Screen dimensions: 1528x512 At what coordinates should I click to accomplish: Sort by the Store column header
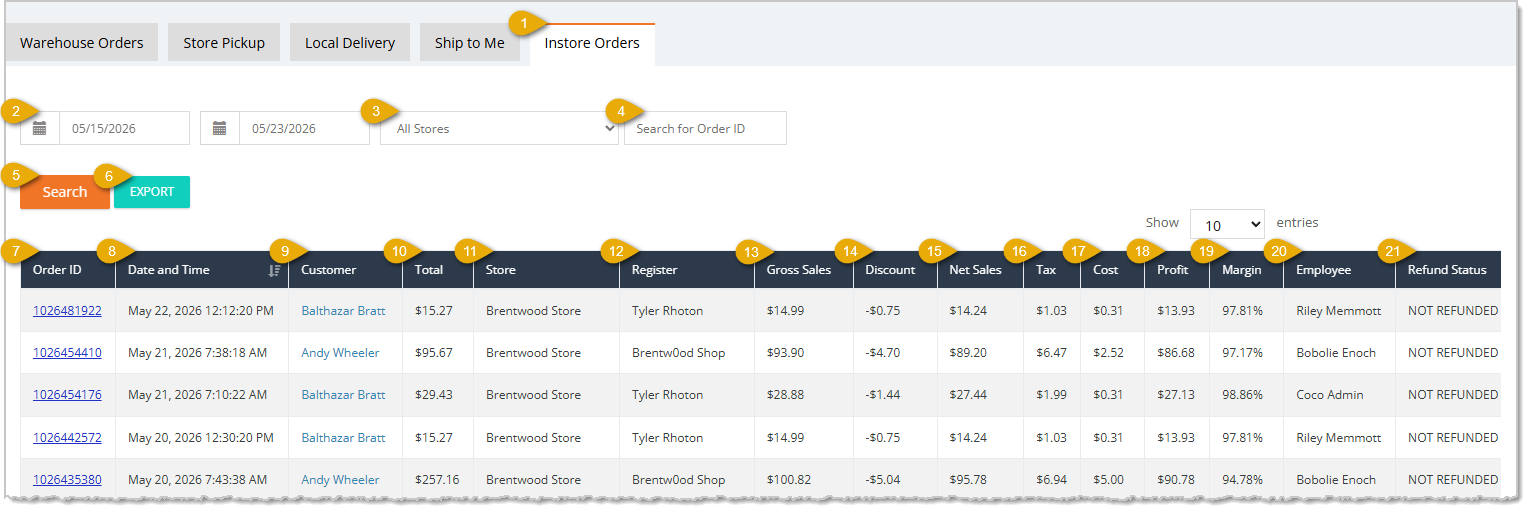tap(547, 270)
